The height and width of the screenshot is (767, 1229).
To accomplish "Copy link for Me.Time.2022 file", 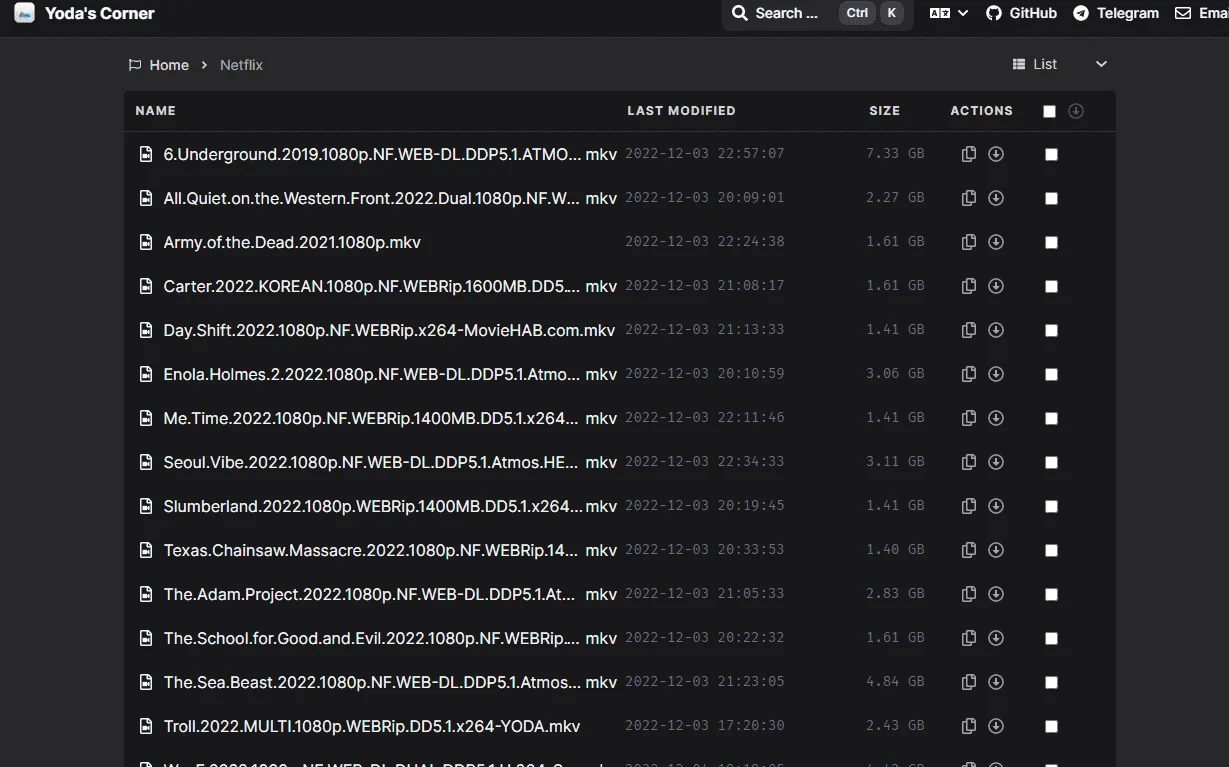I will pos(968,418).
